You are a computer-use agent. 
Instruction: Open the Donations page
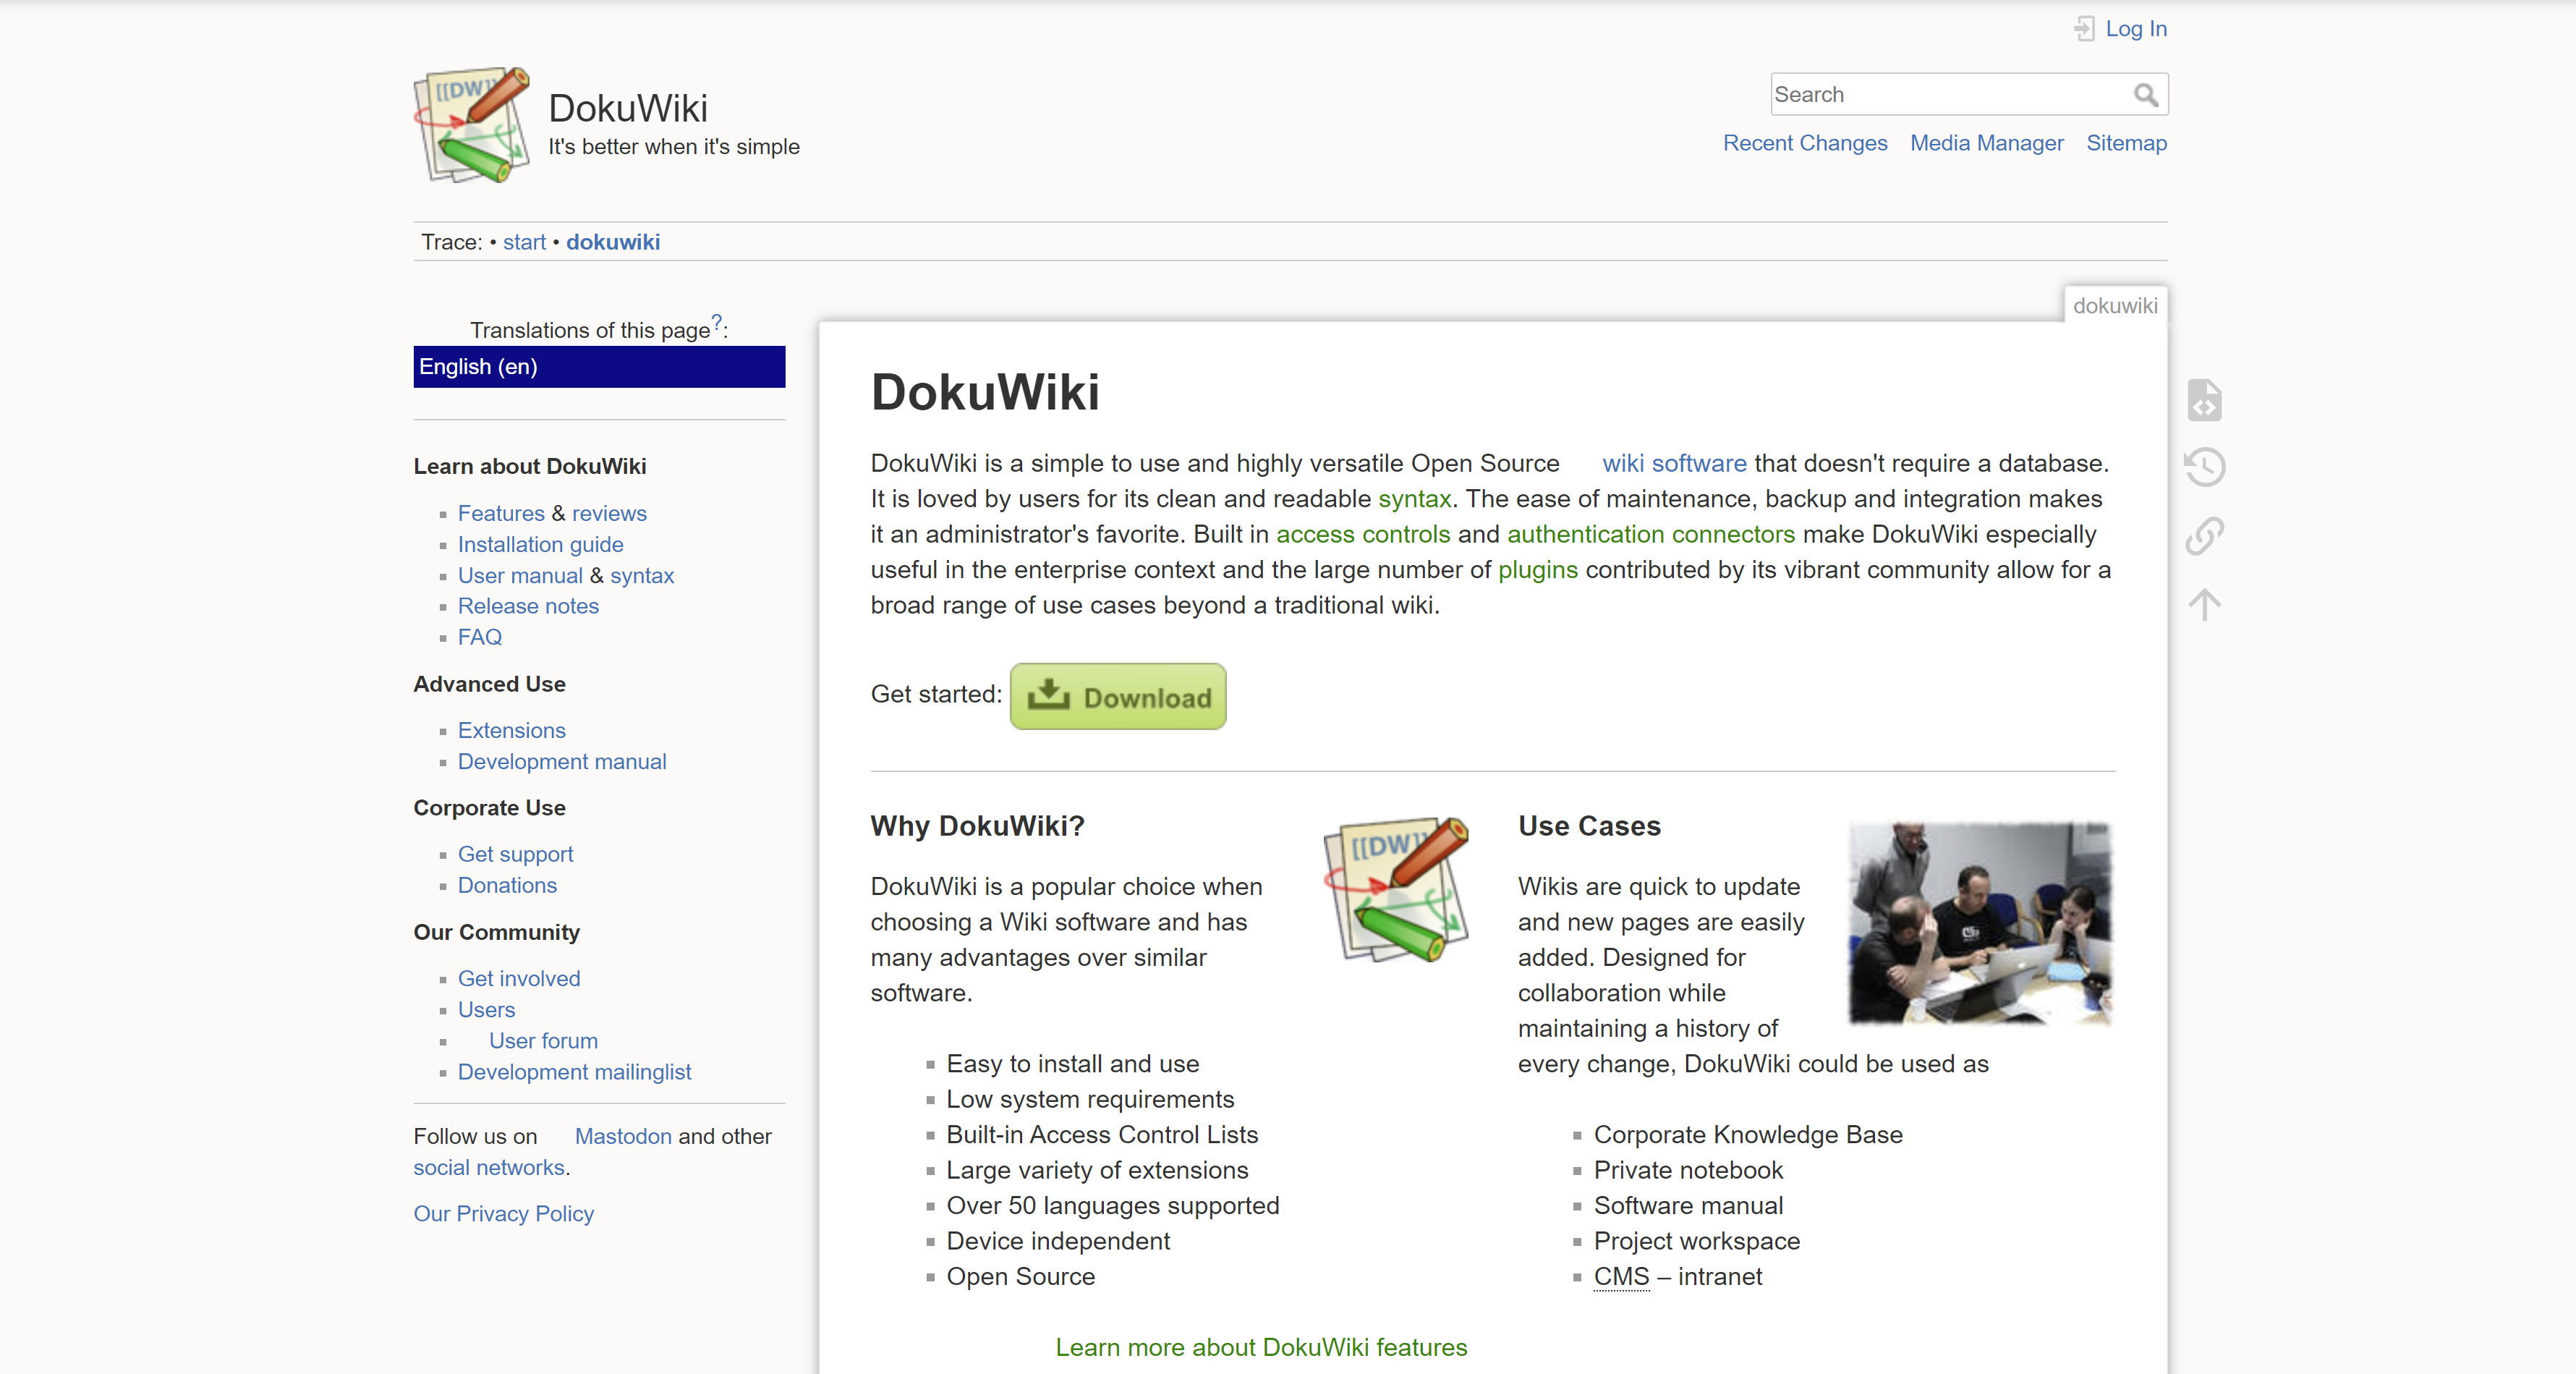507,885
